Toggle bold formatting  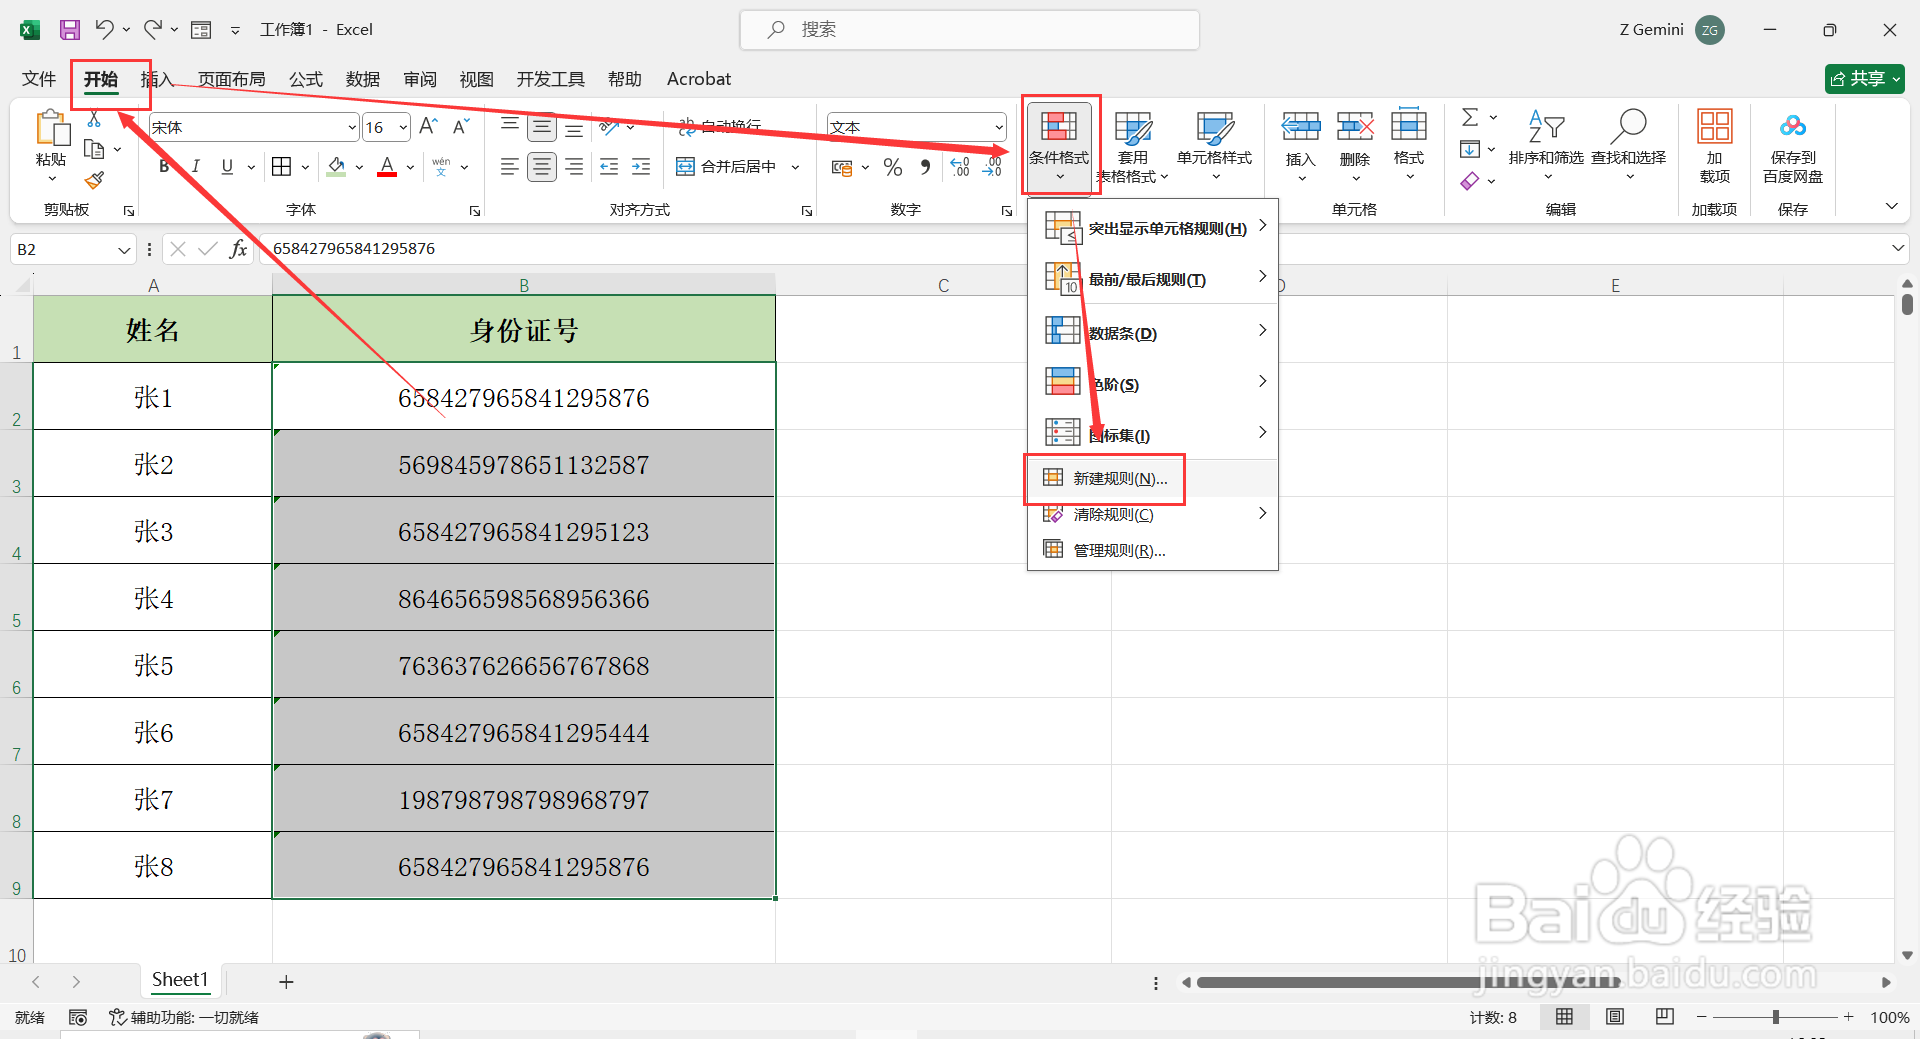coord(163,166)
